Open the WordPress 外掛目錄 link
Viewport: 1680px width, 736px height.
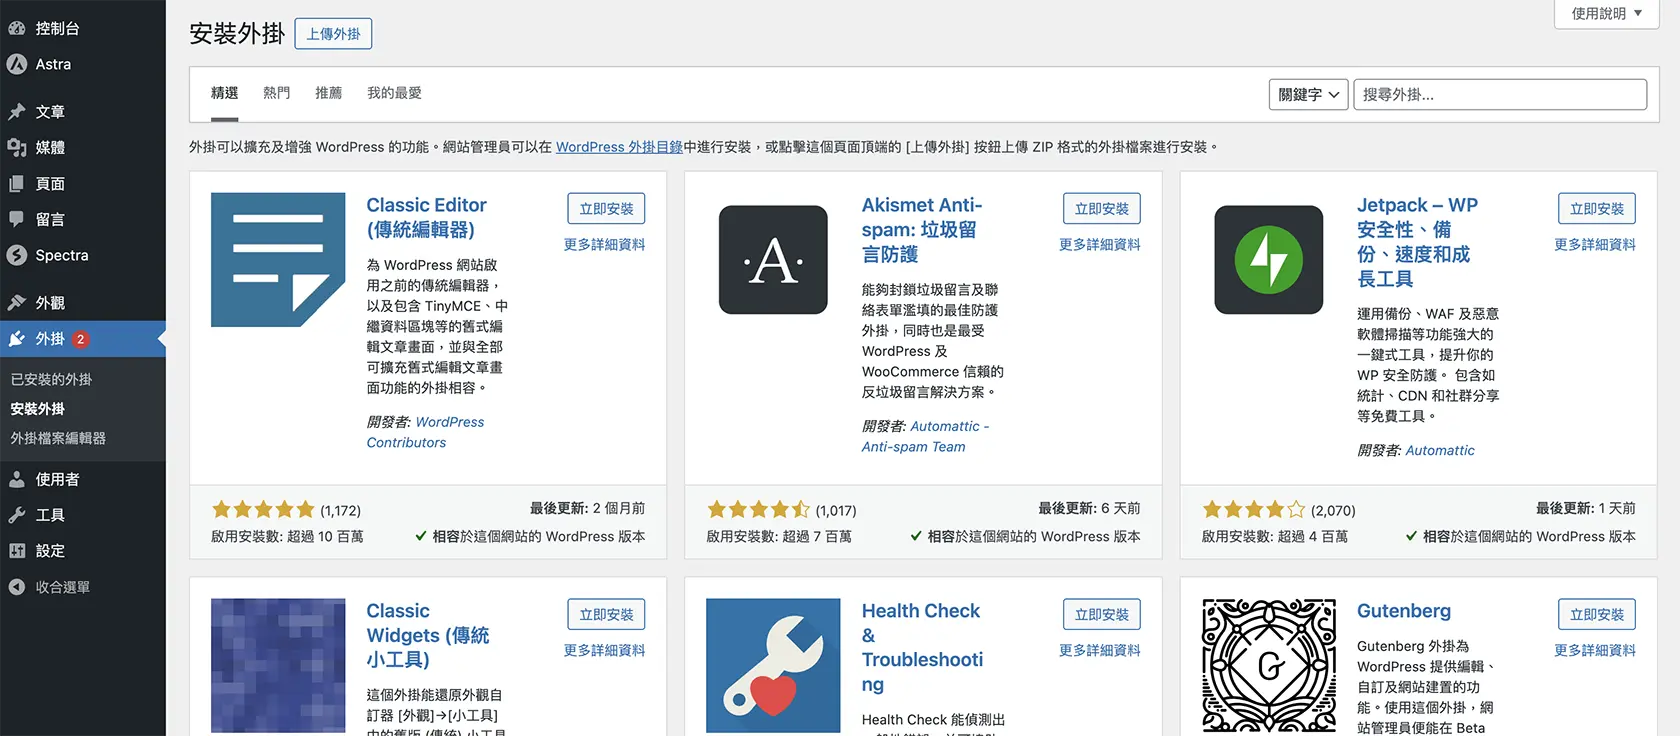click(x=619, y=147)
